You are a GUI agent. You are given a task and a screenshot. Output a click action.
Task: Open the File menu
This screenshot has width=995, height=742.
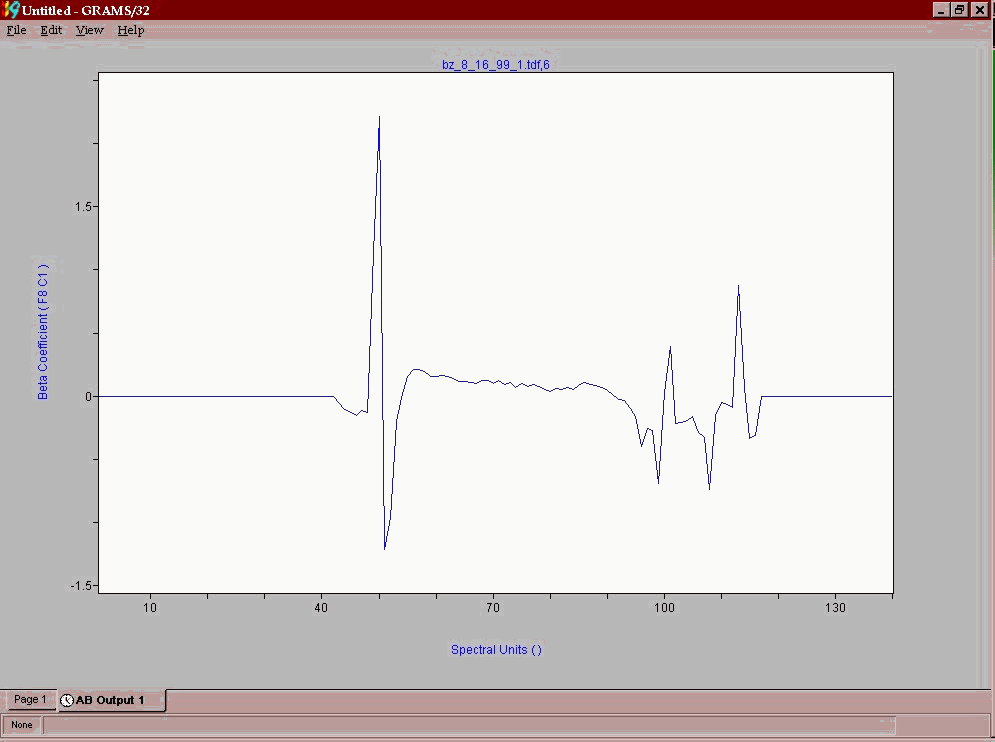15,30
